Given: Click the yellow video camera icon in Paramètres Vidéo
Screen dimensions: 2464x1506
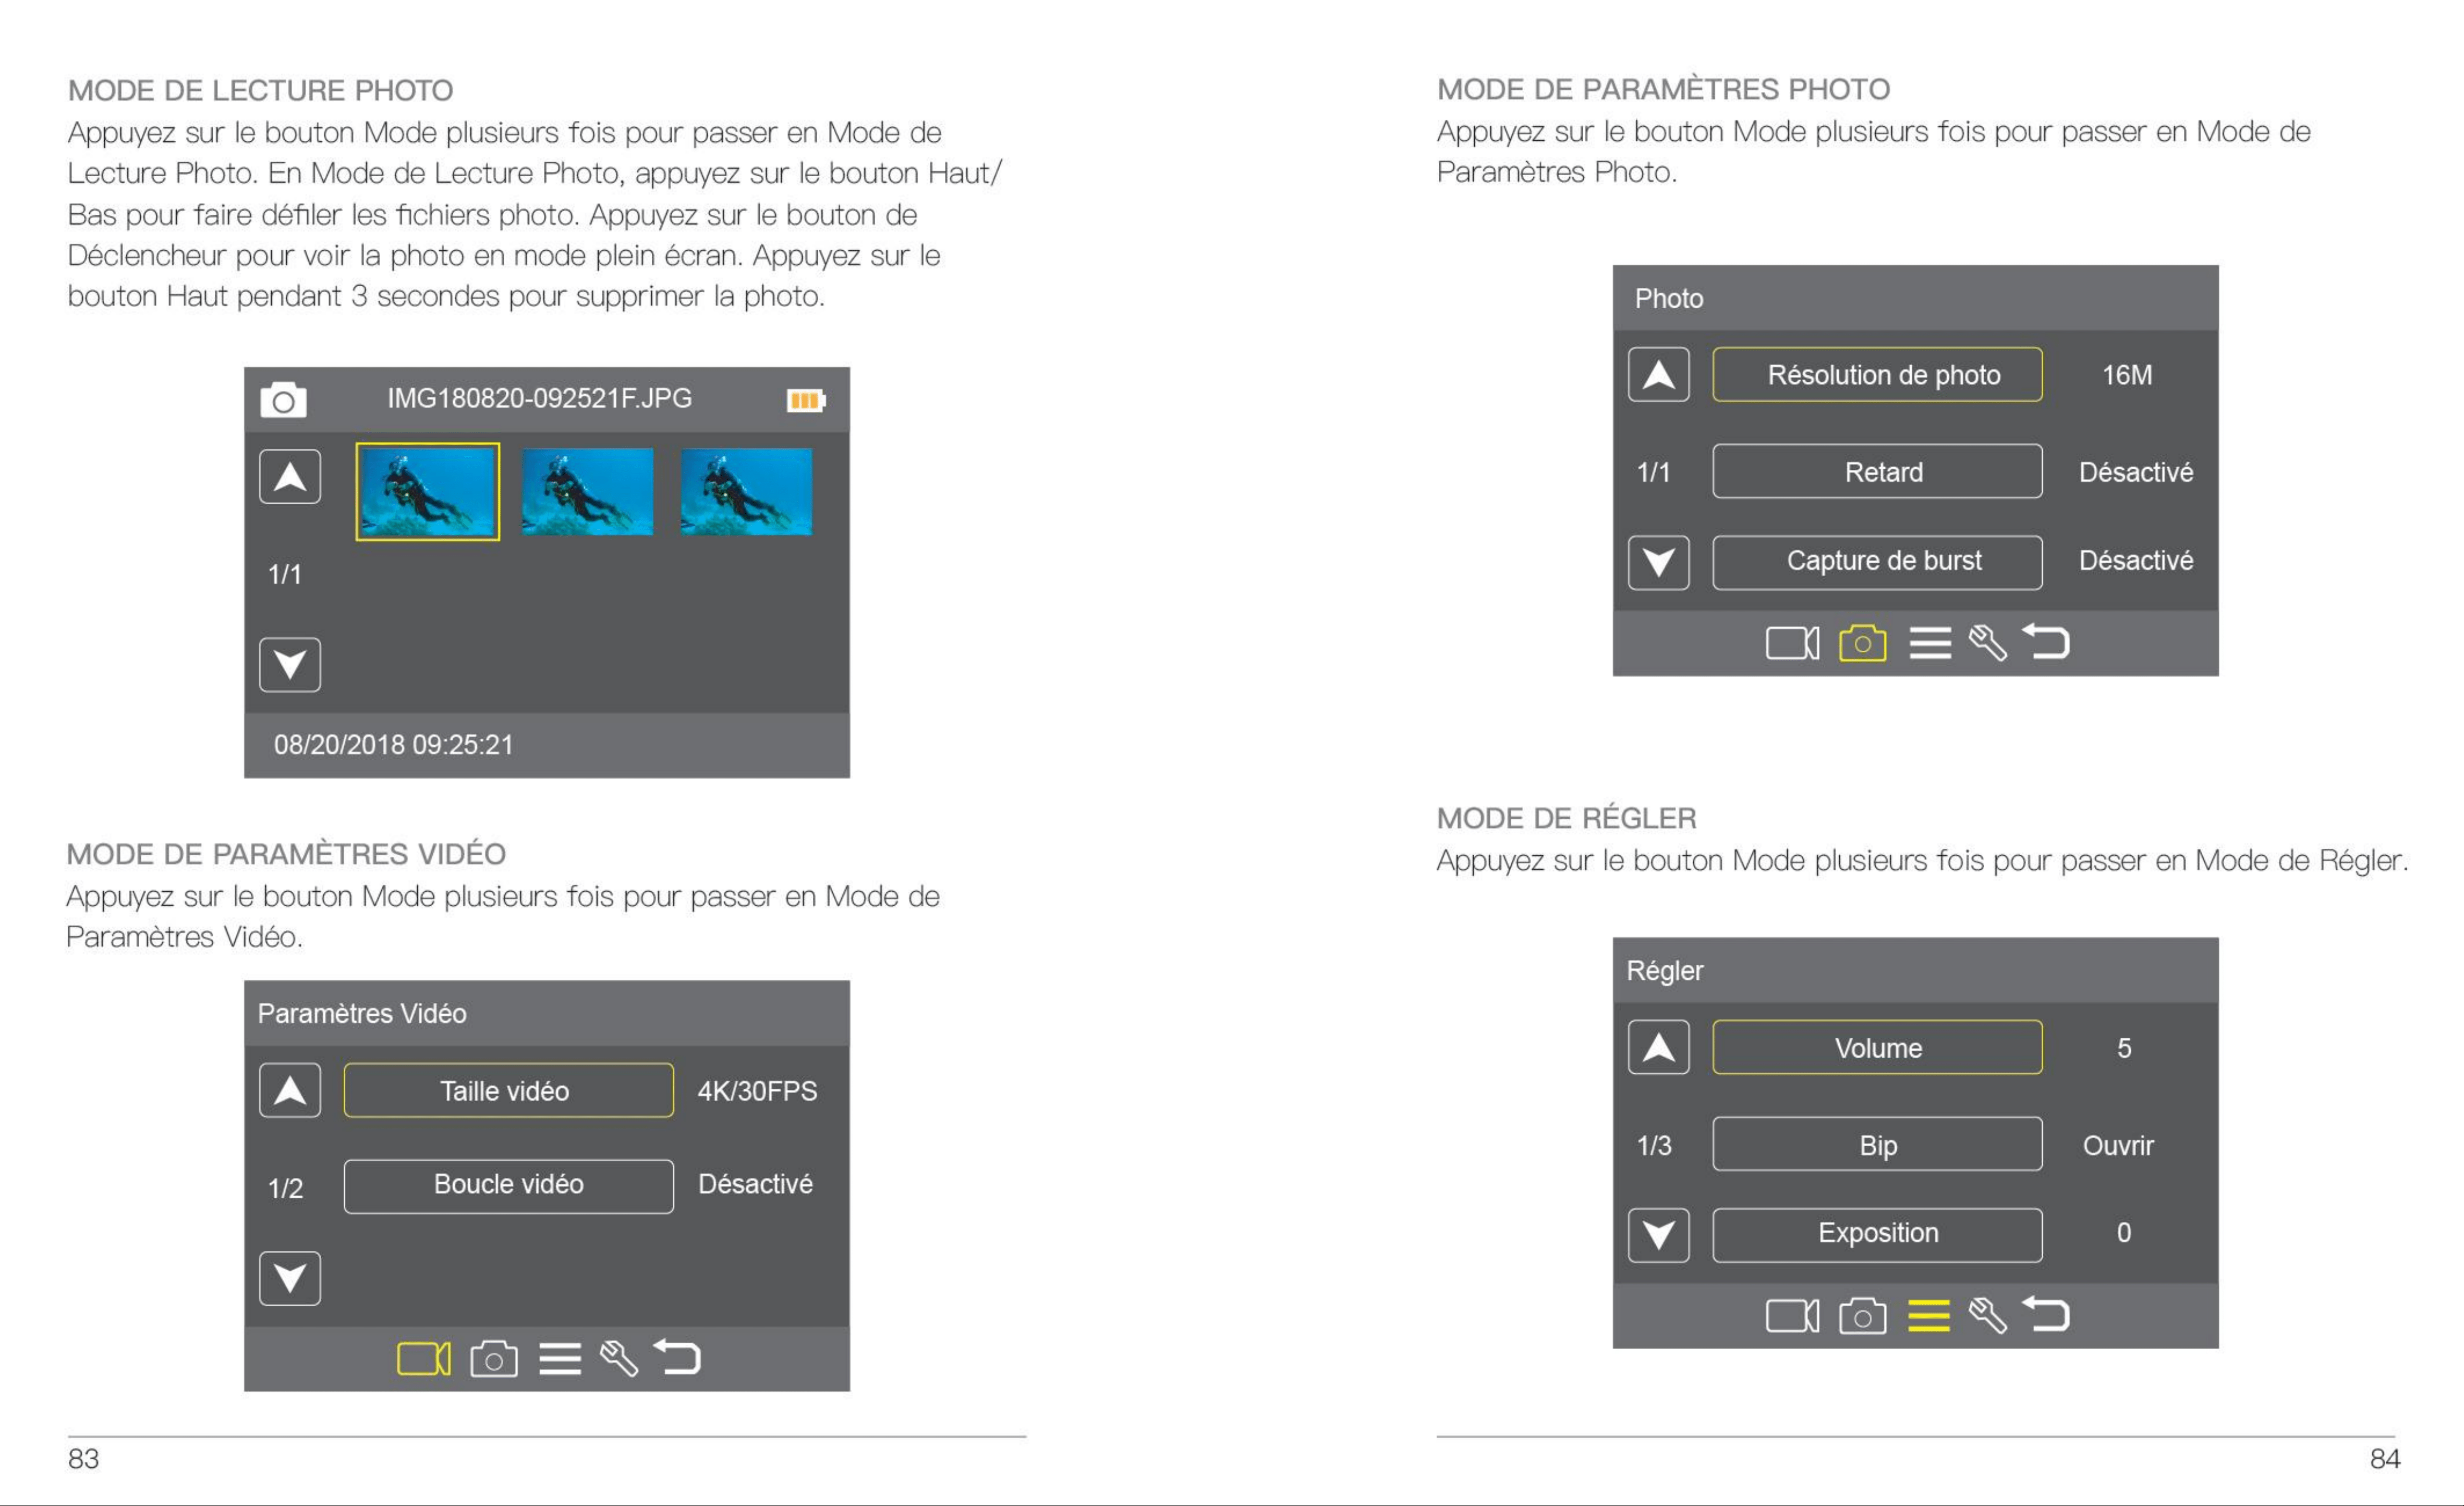Looking at the screenshot, I should [x=424, y=1359].
